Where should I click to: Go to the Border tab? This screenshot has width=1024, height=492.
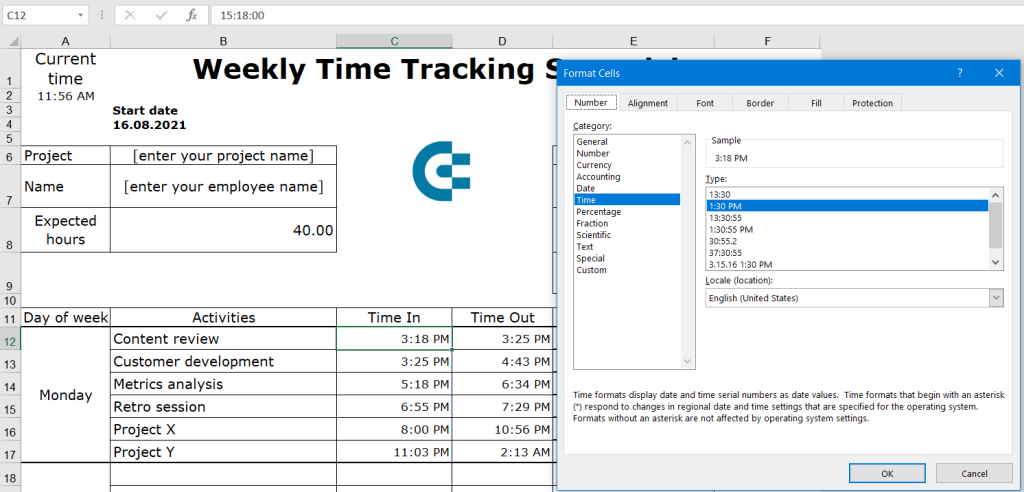point(760,103)
